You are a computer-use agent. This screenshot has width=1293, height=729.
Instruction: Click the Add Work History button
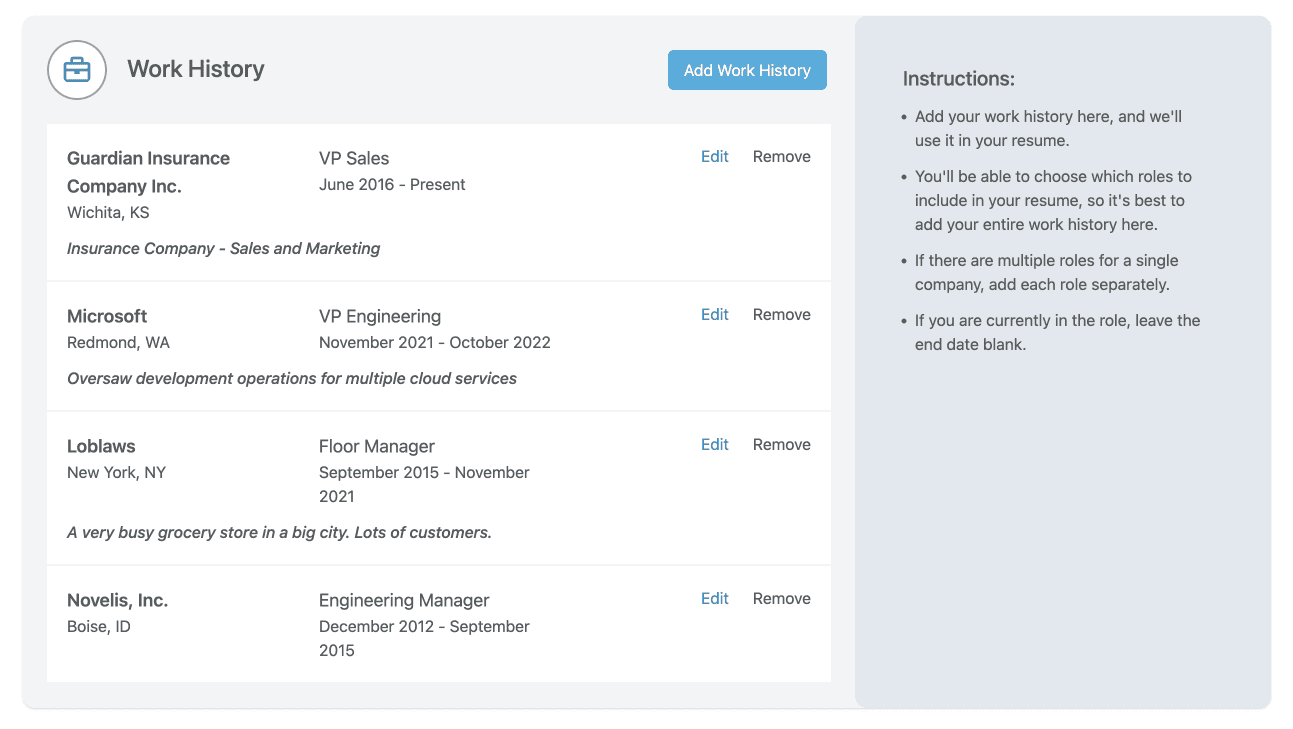pyautogui.click(x=747, y=70)
